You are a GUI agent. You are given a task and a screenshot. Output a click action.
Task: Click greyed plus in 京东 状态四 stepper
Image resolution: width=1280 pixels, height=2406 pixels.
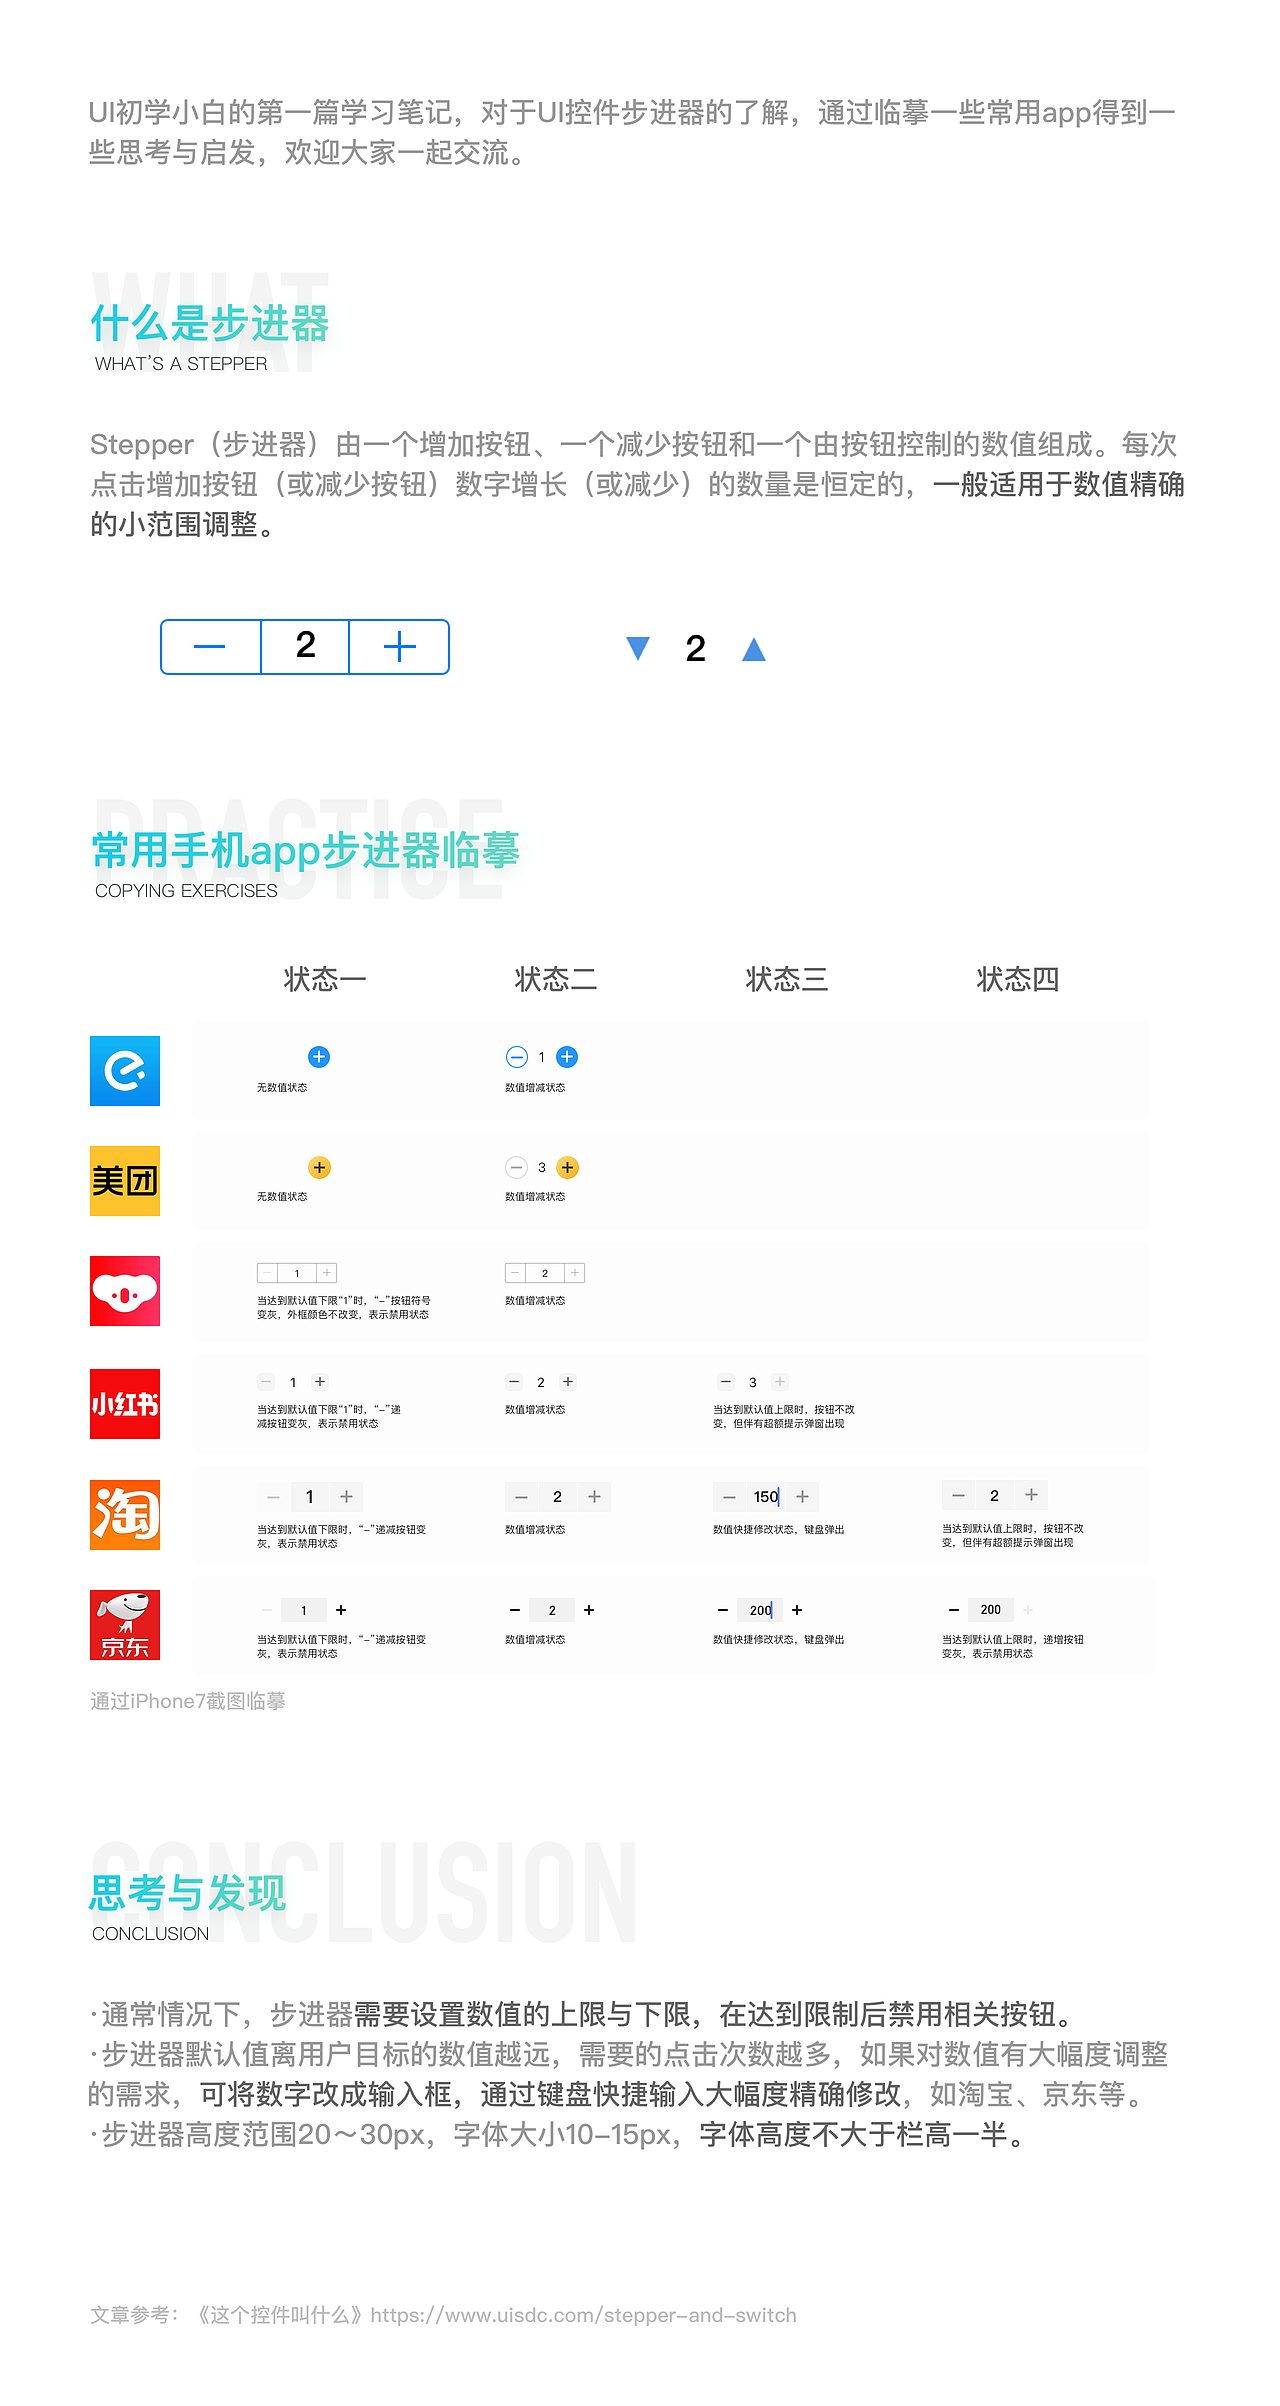tap(1028, 1610)
